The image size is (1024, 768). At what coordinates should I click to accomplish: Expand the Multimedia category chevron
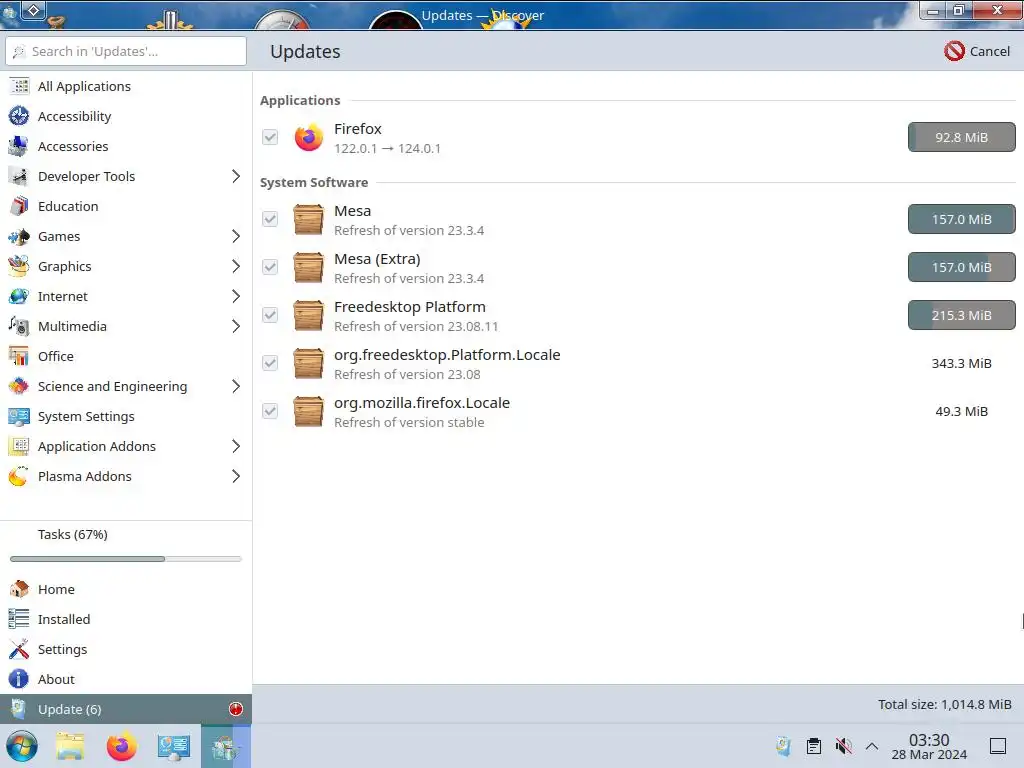[x=236, y=327]
